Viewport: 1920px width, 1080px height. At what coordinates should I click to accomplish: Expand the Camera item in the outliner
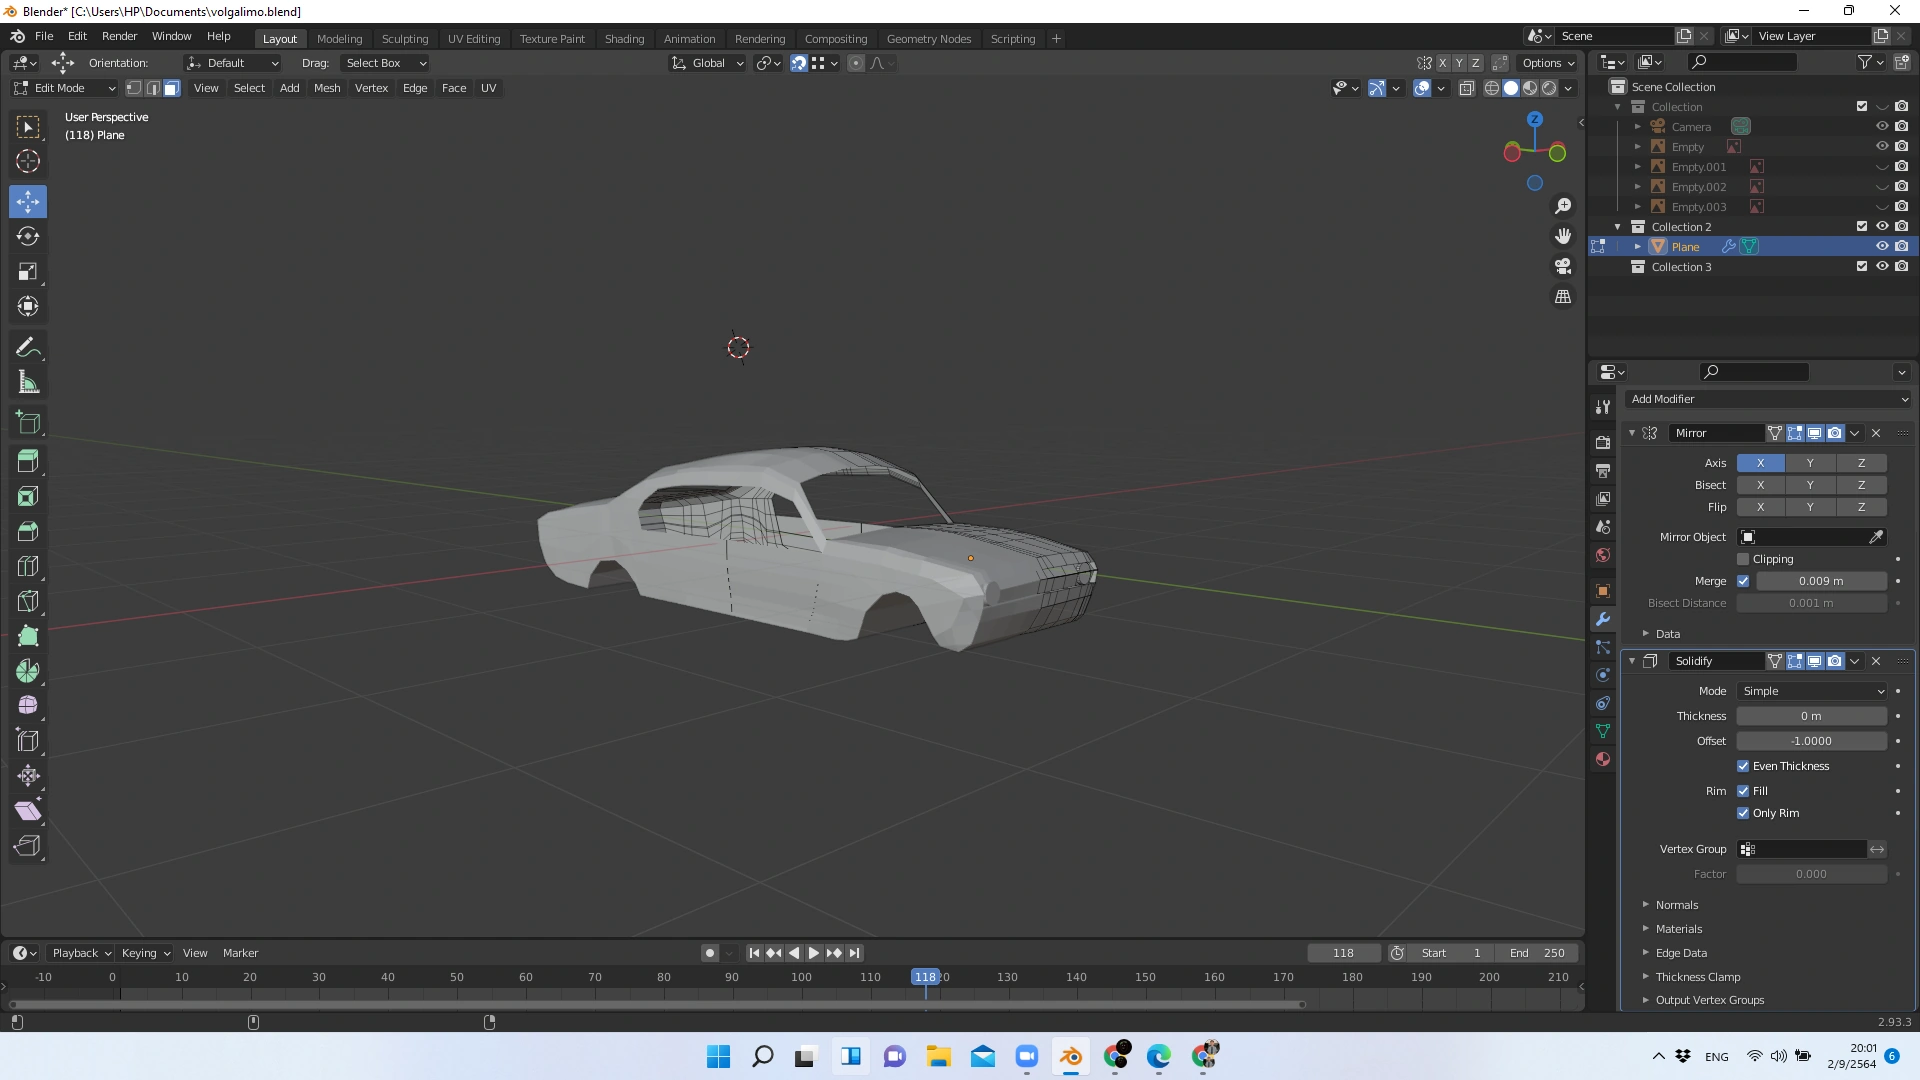[1638, 126]
